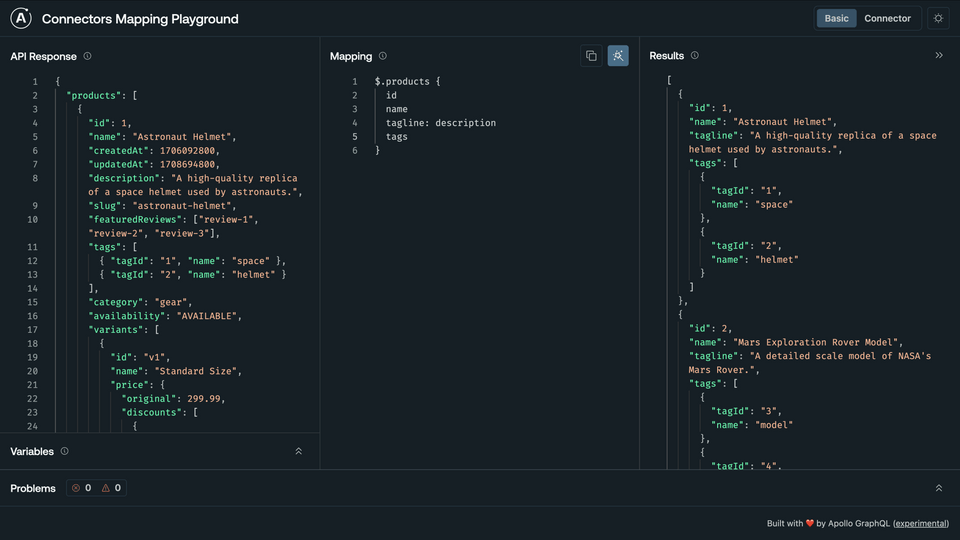Expand the Problems panel

click(x=938, y=488)
